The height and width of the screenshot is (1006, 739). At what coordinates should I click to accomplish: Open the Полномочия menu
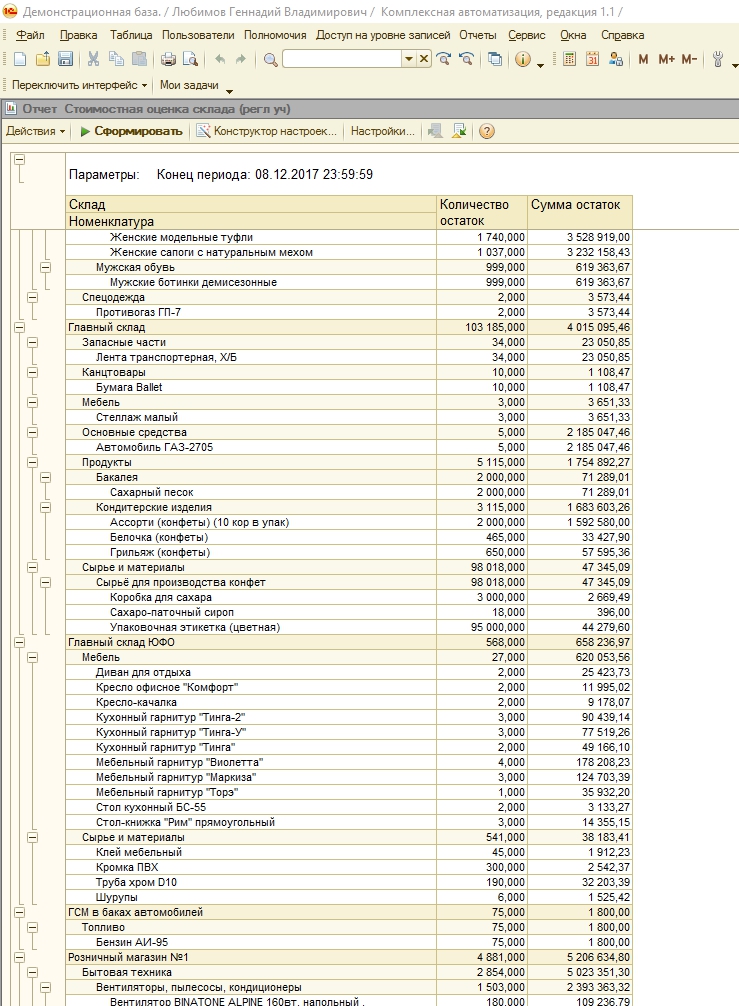[x=275, y=35]
